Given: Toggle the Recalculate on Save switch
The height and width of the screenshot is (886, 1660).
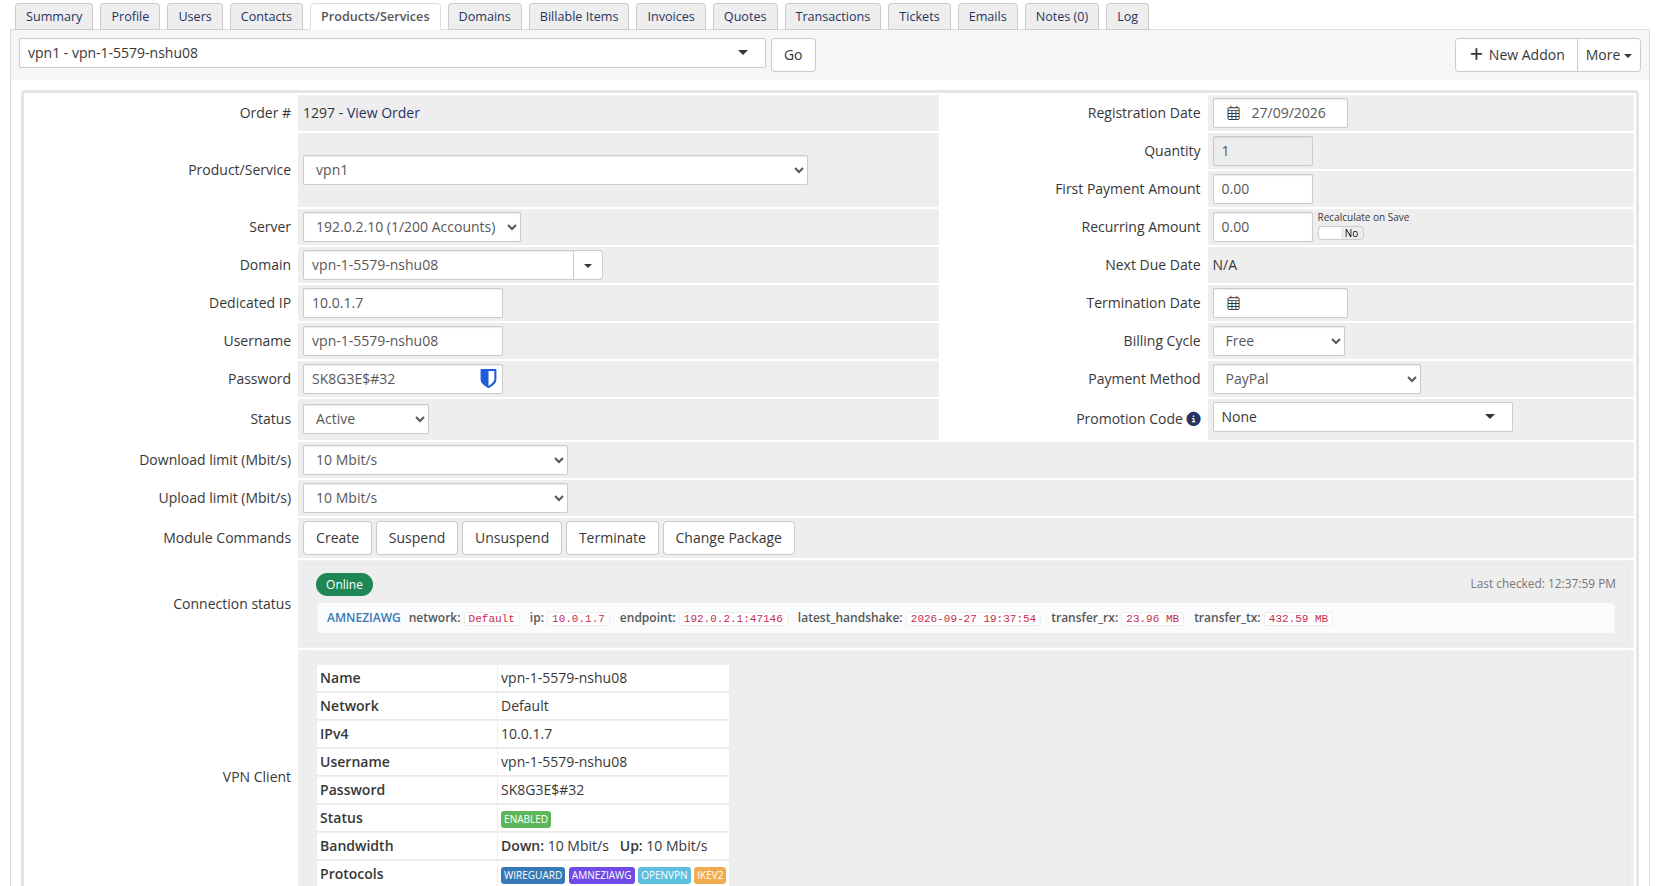Looking at the screenshot, I should [1340, 233].
